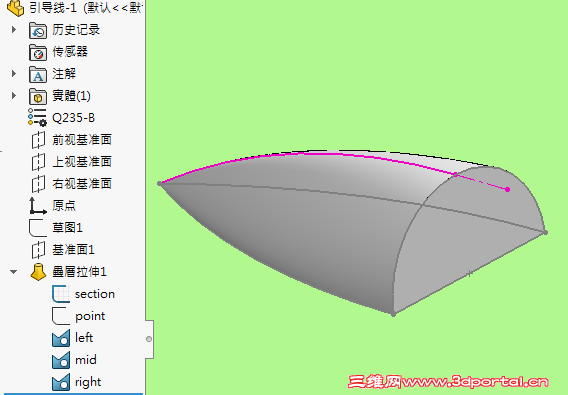Image resolution: width=568 pixels, height=395 pixels.
Task: Select the 注解 label
Action: pos(64,74)
